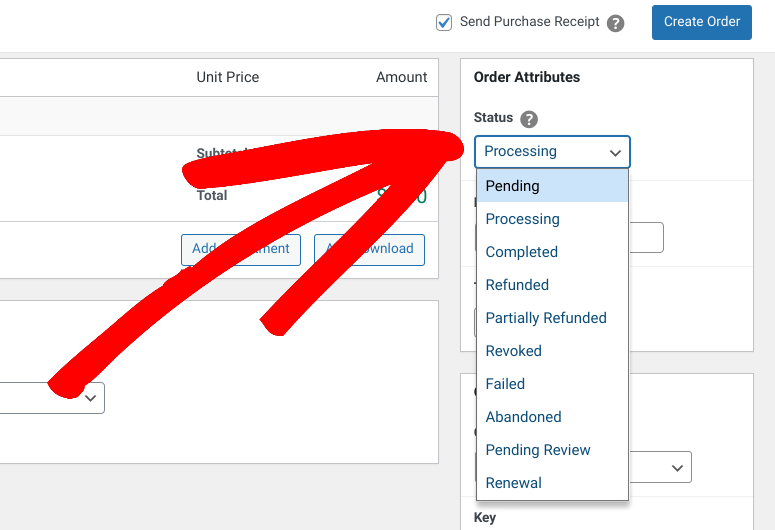
Task: Choose Pending from the status list
Action: (x=552, y=186)
